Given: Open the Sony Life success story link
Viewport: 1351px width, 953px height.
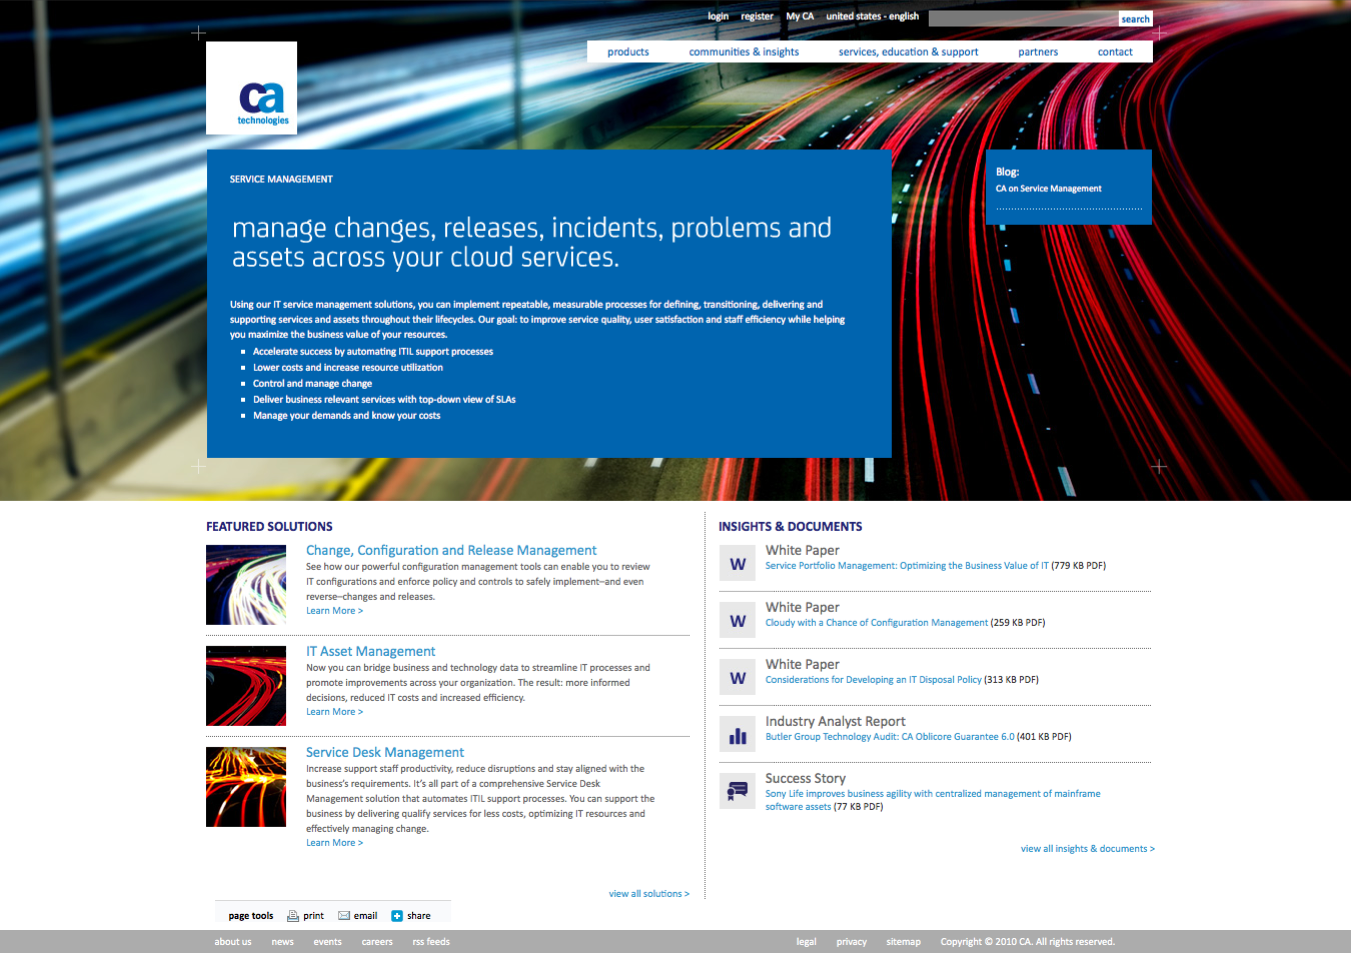Looking at the screenshot, I should tap(932, 800).
